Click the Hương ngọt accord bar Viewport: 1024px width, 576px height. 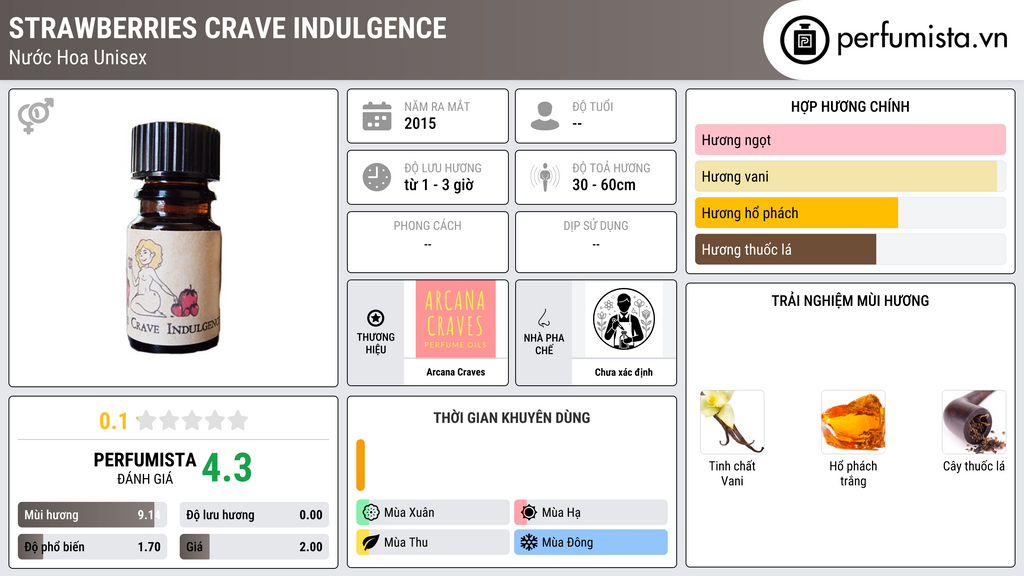(x=850, y=140)
